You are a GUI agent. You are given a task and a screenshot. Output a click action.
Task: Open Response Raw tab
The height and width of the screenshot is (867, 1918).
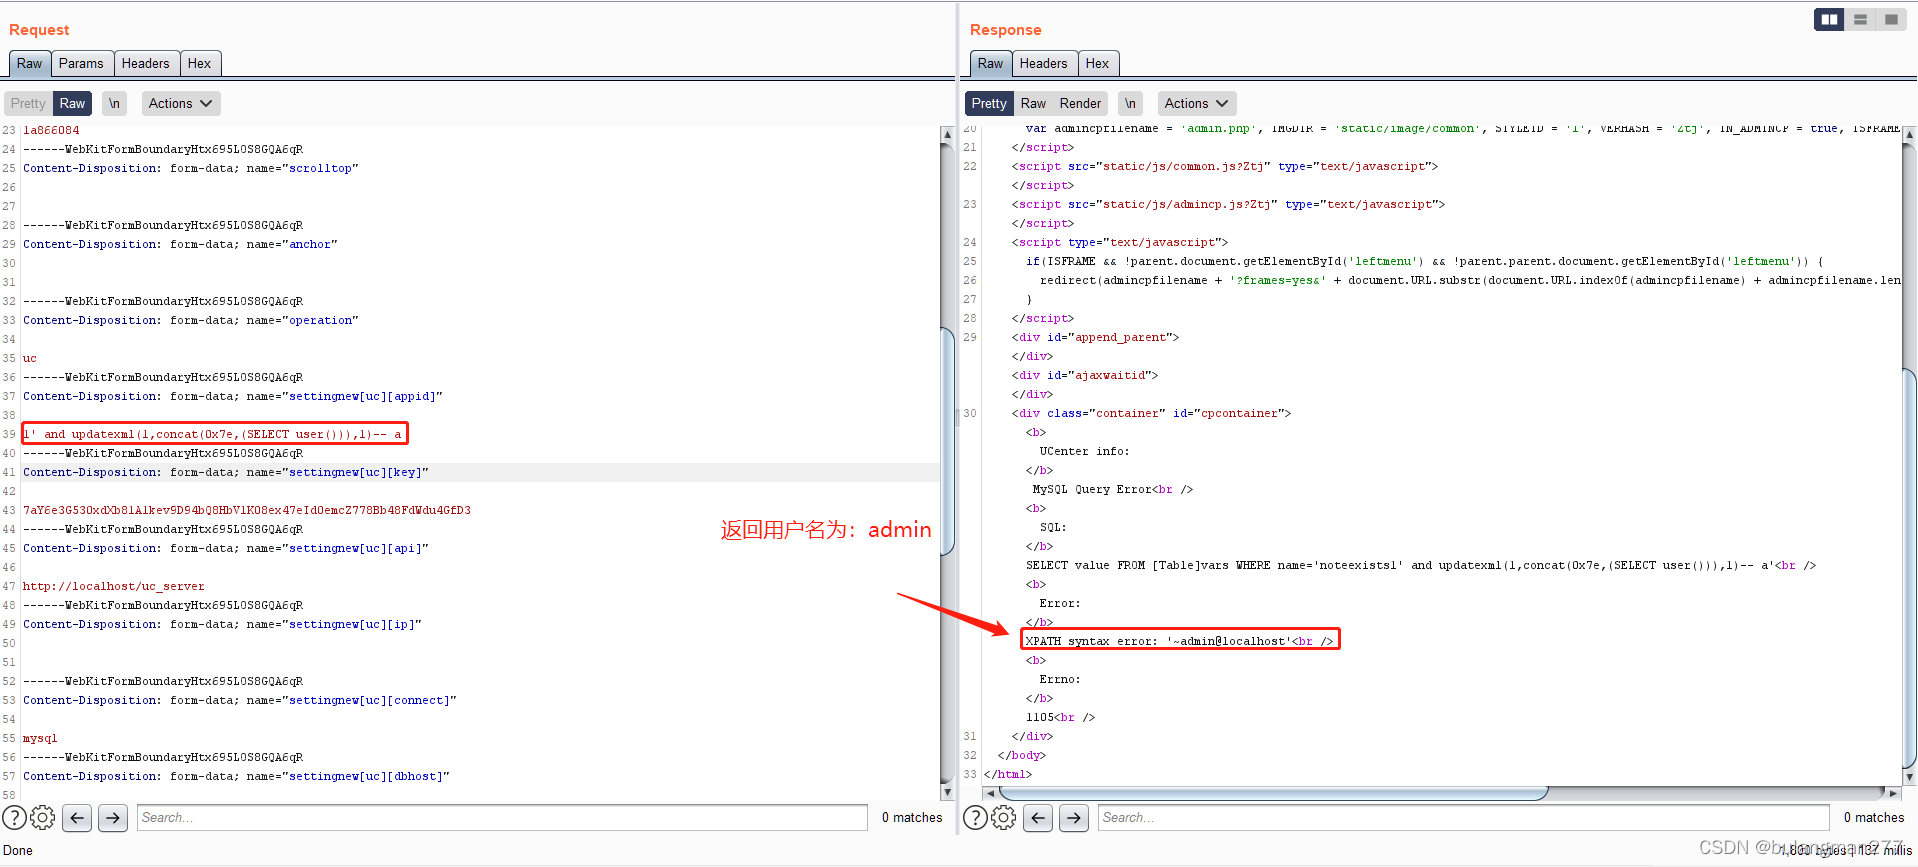point(991,63)
